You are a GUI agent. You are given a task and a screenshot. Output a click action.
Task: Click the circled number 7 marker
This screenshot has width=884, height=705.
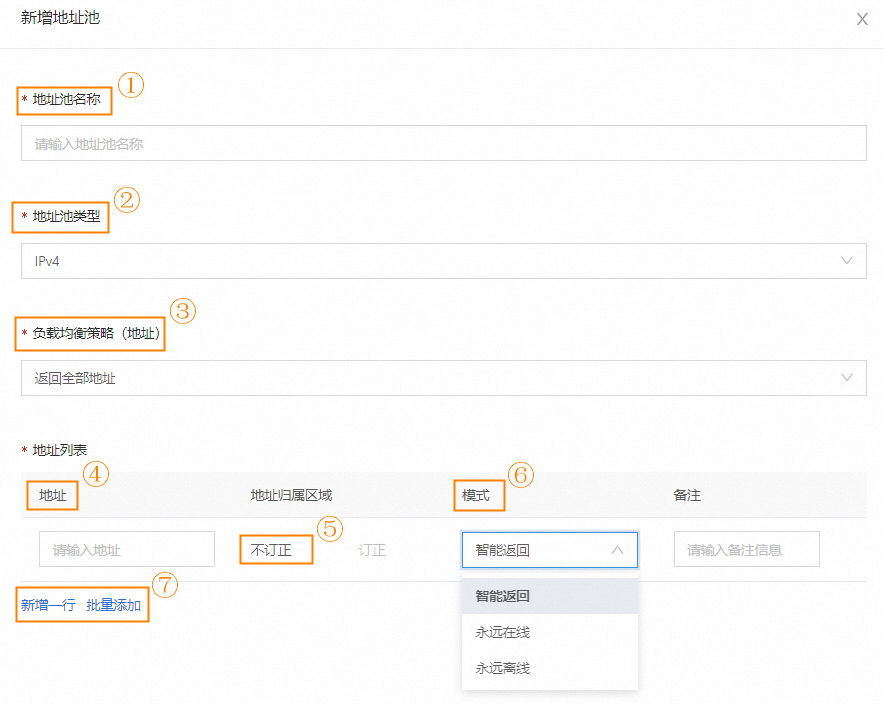pyautogui.click(x=165, y=585)
